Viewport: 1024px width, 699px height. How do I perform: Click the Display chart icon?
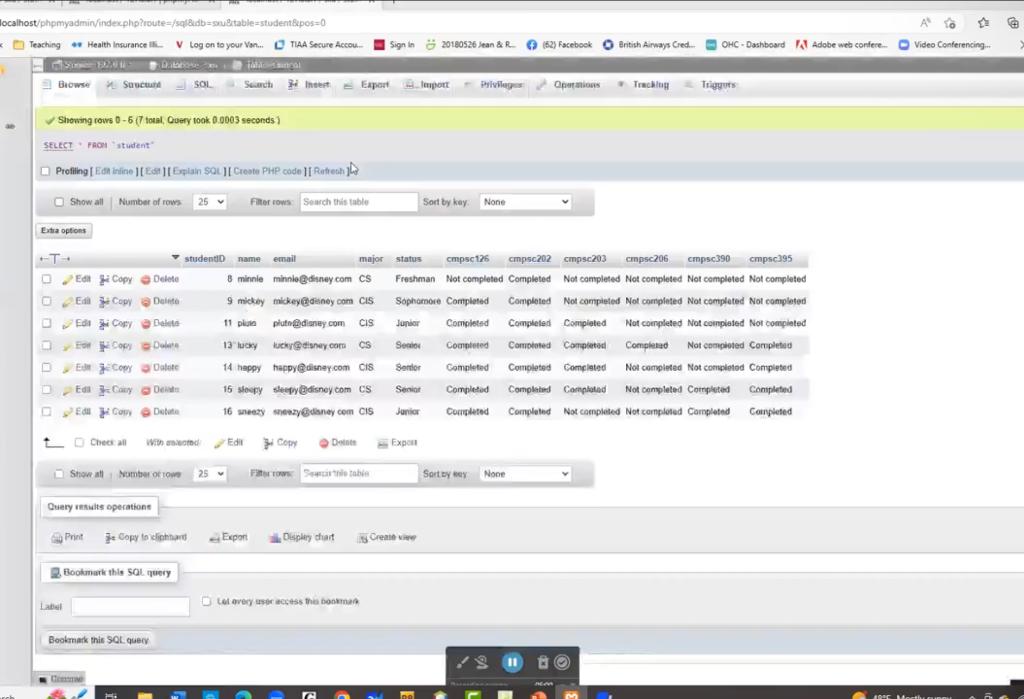pos(275,538)
